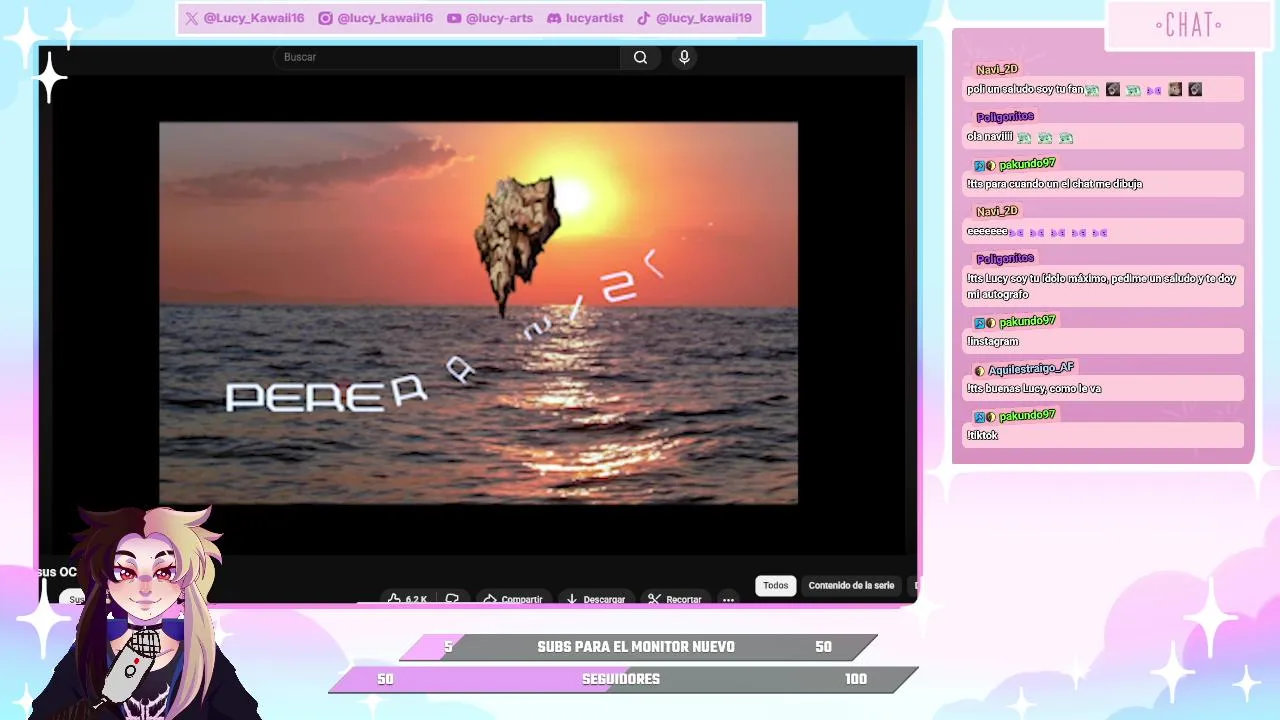This screenshot has width=1280, height=720.
Task: Click the top Navi_2D username in chat
Action: click(997, 69)
